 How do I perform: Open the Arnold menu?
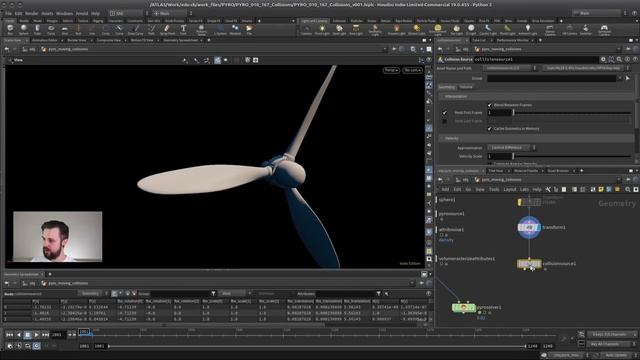tap(82, 13)
